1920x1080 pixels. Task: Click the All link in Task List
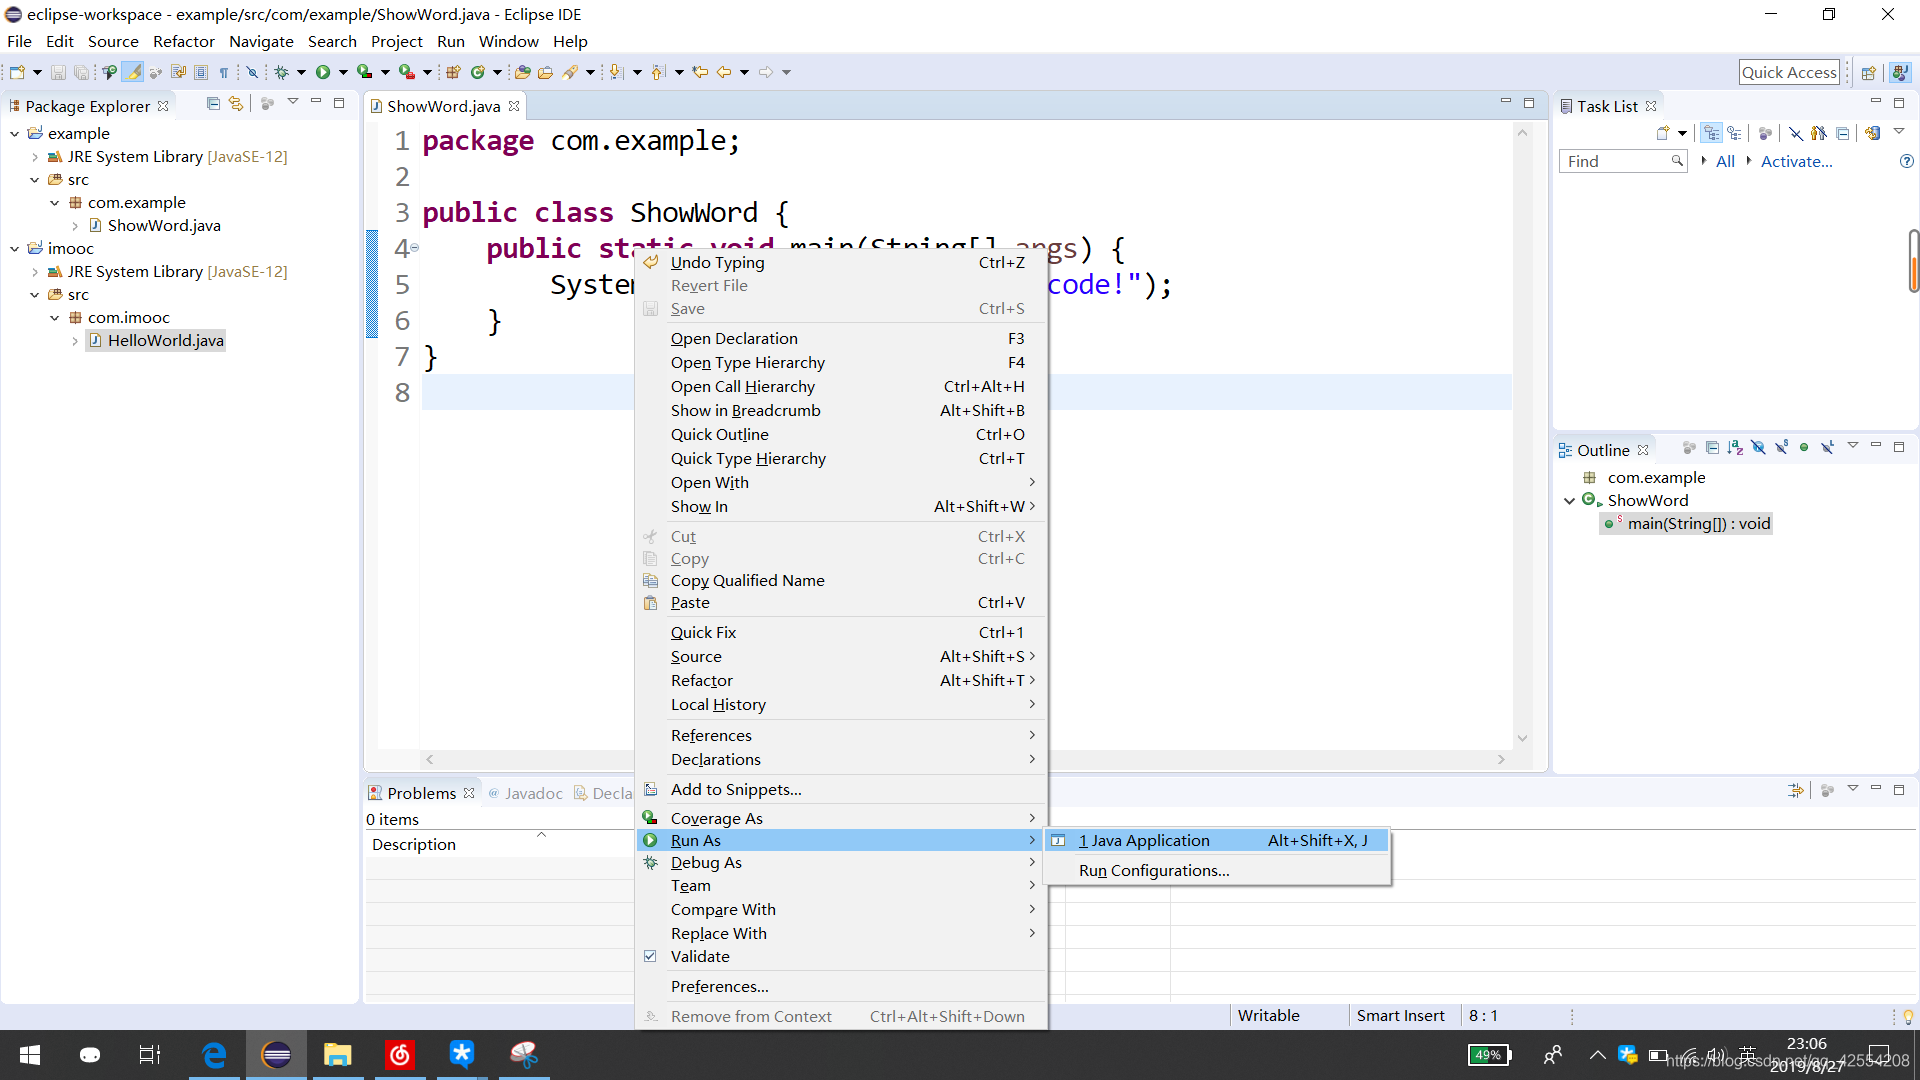pyautogui.click(x=1725, y=161)
